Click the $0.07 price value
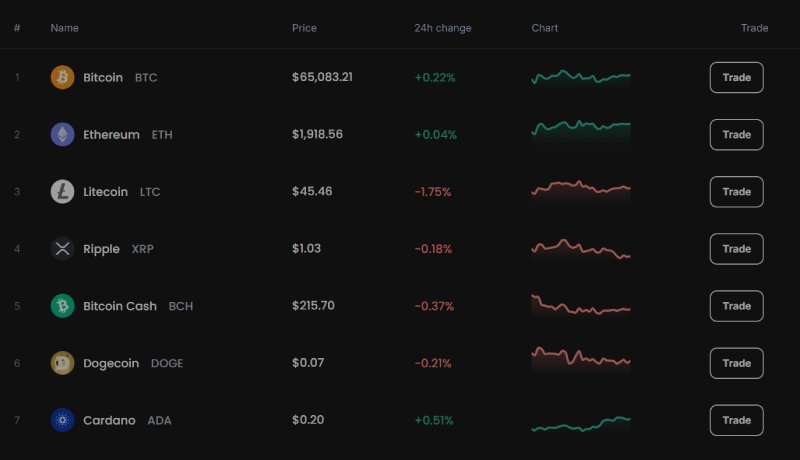 (308, 363)
